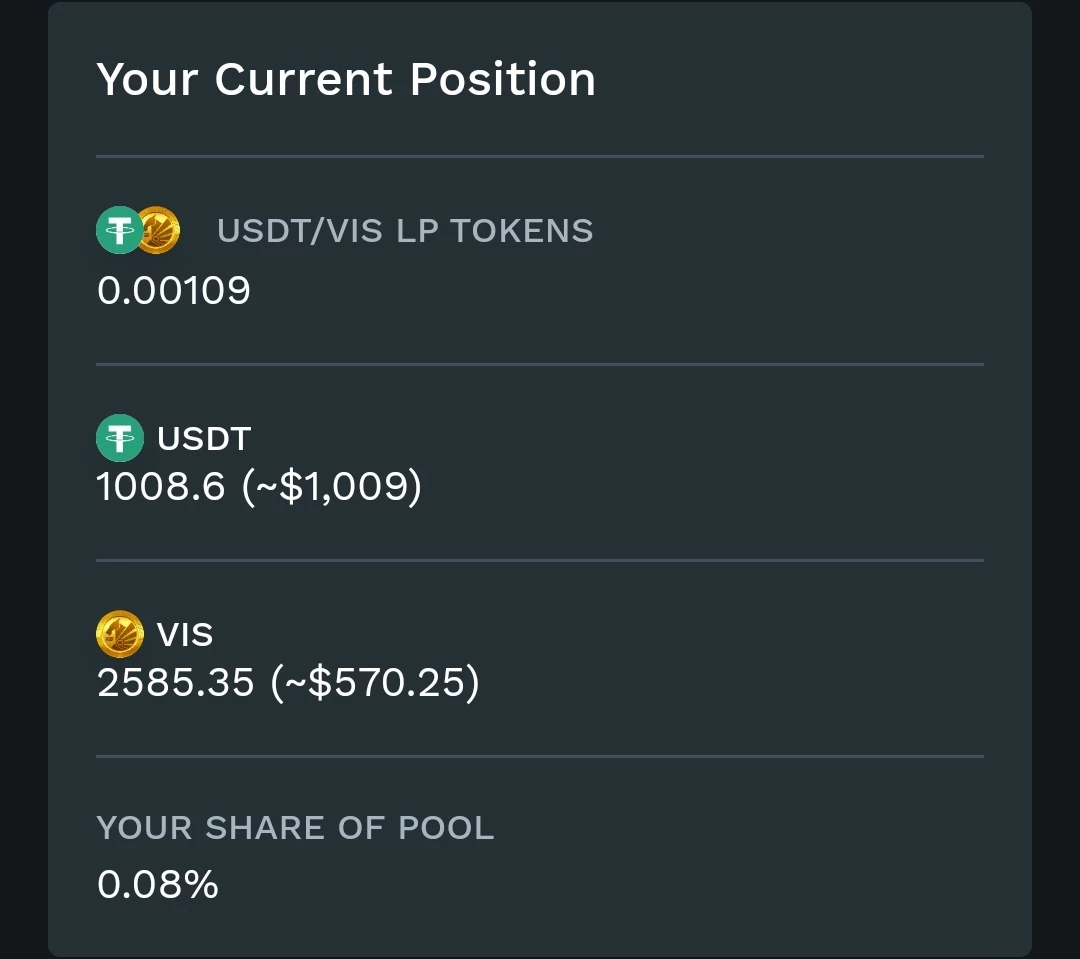Click the divider between USDT and VIS rows

tap(540, 561)
